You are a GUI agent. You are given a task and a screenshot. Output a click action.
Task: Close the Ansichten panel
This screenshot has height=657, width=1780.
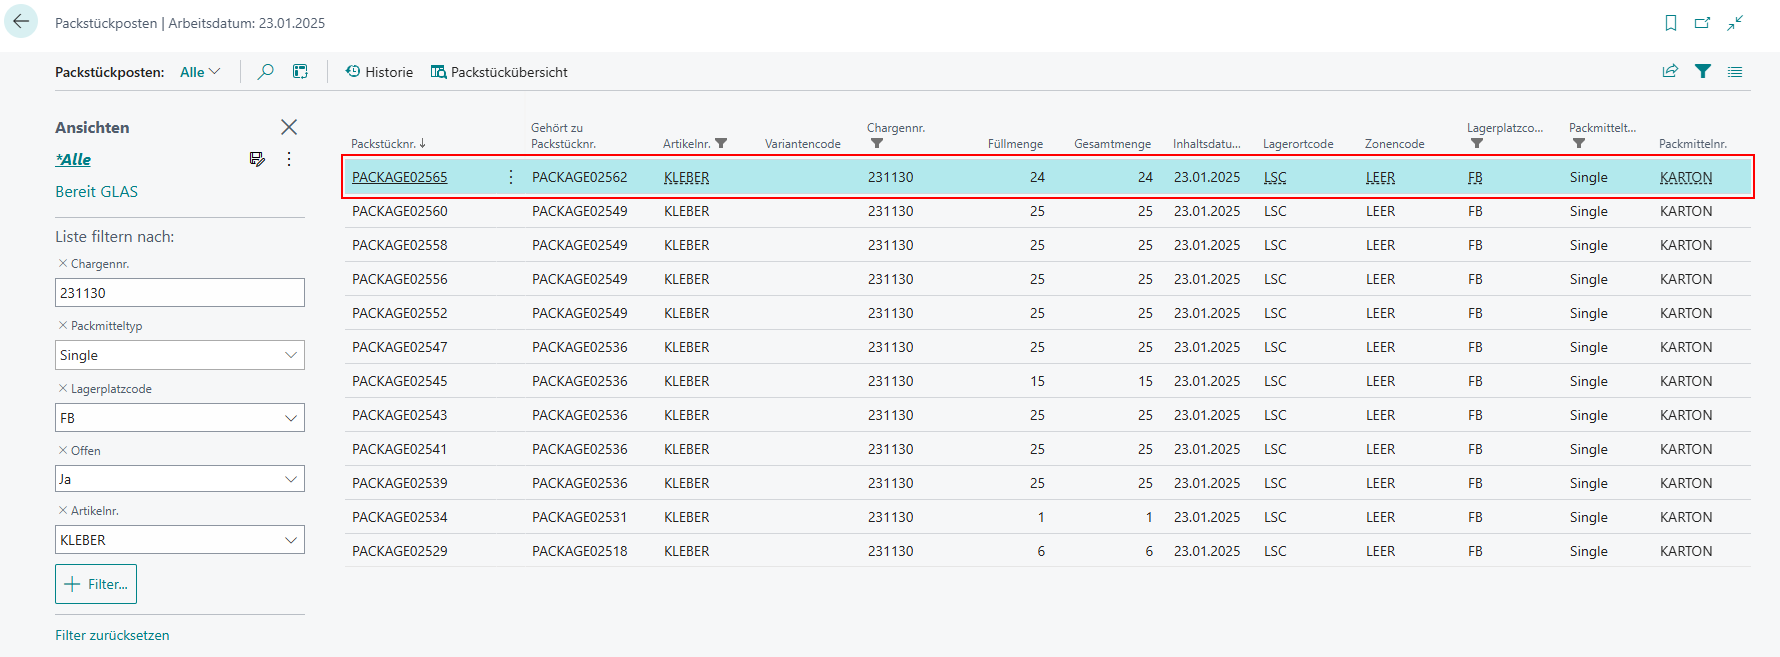289,127
